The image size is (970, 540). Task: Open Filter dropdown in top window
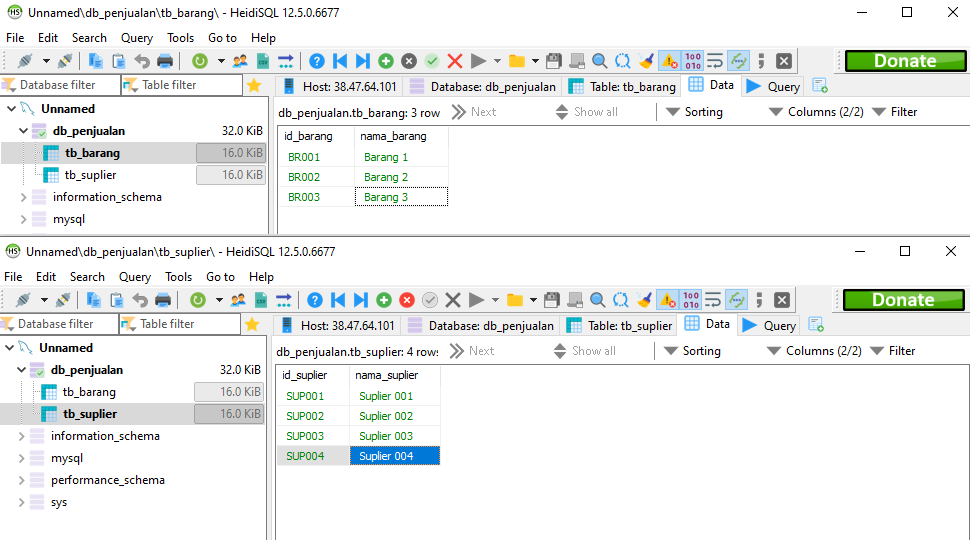point(895,112)
